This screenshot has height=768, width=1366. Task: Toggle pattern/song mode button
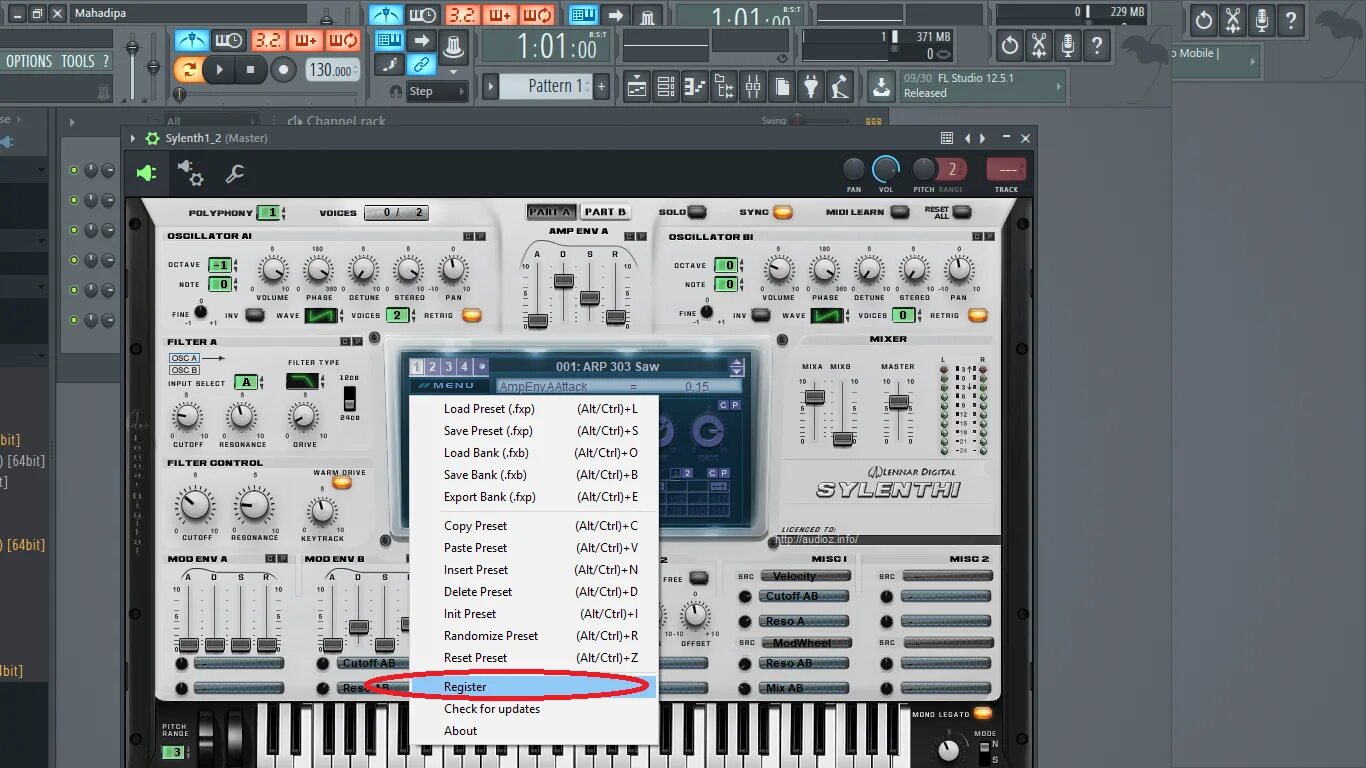point(187,69)
